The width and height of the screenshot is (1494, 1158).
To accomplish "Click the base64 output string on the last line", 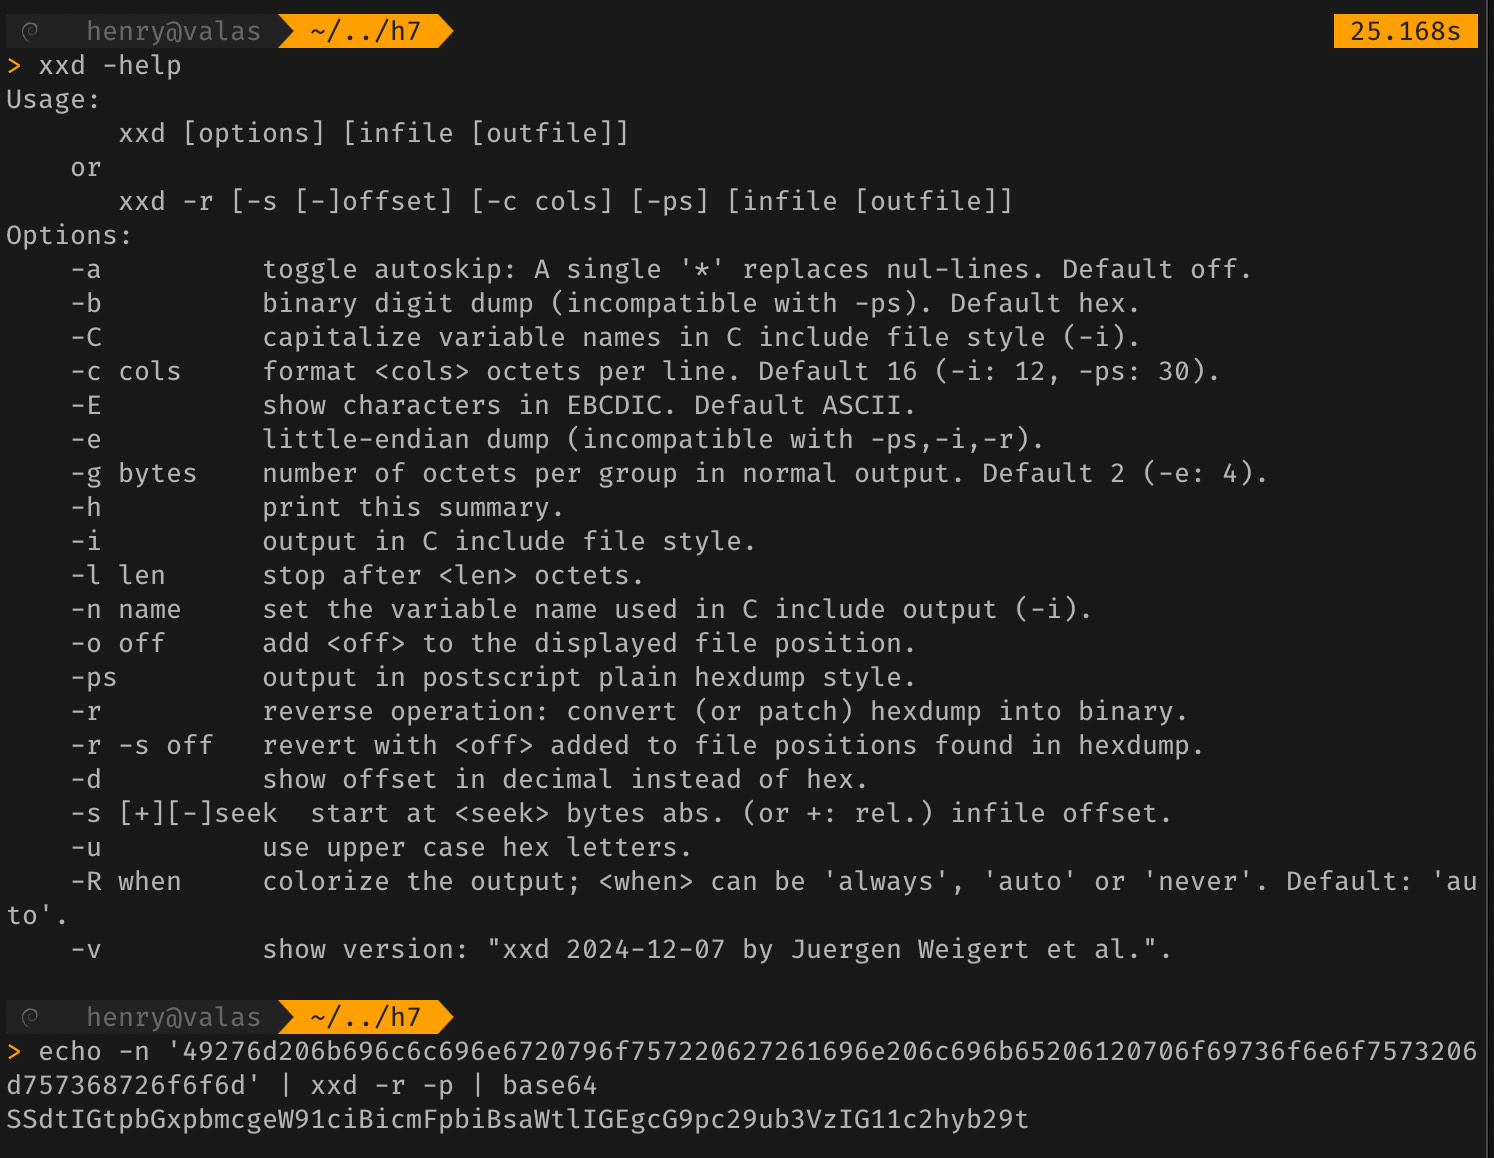I will (517, 1120).
